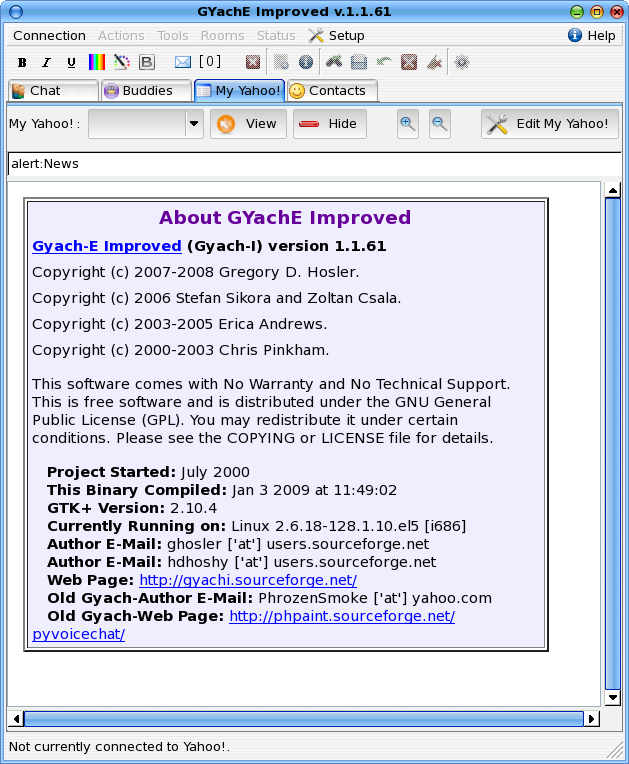Switch to the Buddies tab
629x764 pixels.
(x=146, y=91)
